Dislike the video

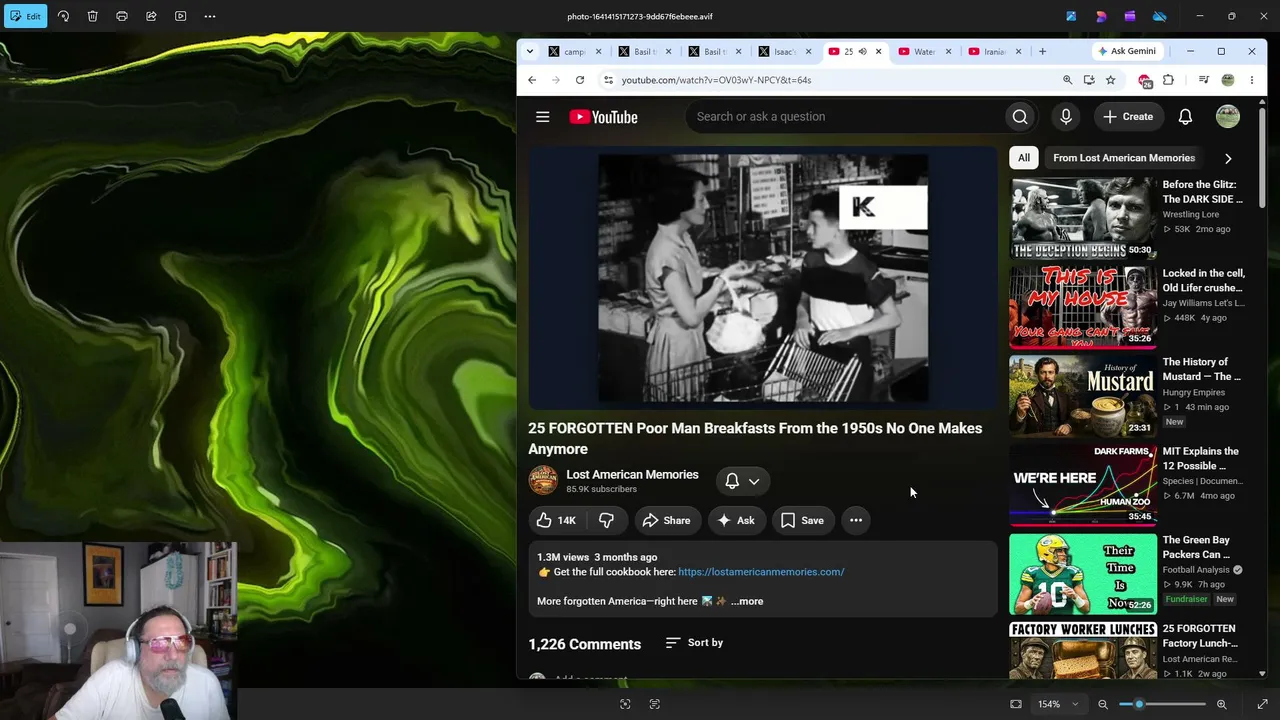click(x=606, y=520)
